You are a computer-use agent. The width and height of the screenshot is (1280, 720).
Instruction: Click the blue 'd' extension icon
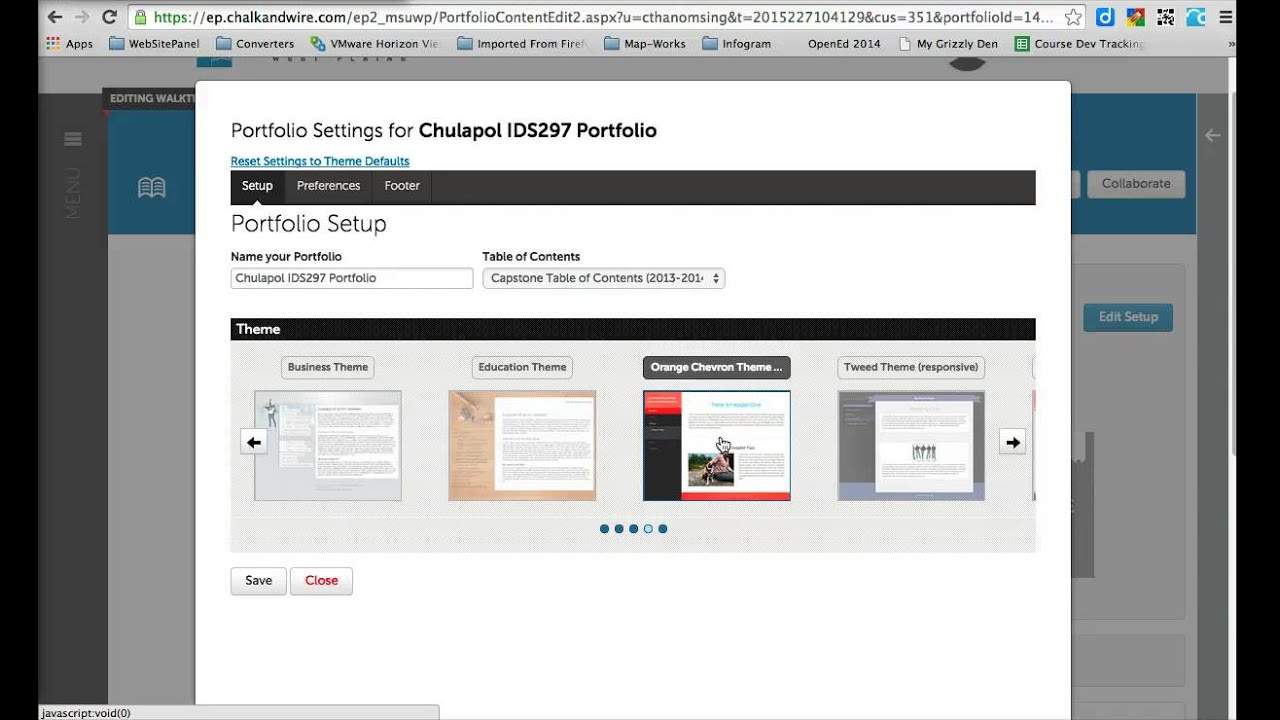[x=1105, y=17]
